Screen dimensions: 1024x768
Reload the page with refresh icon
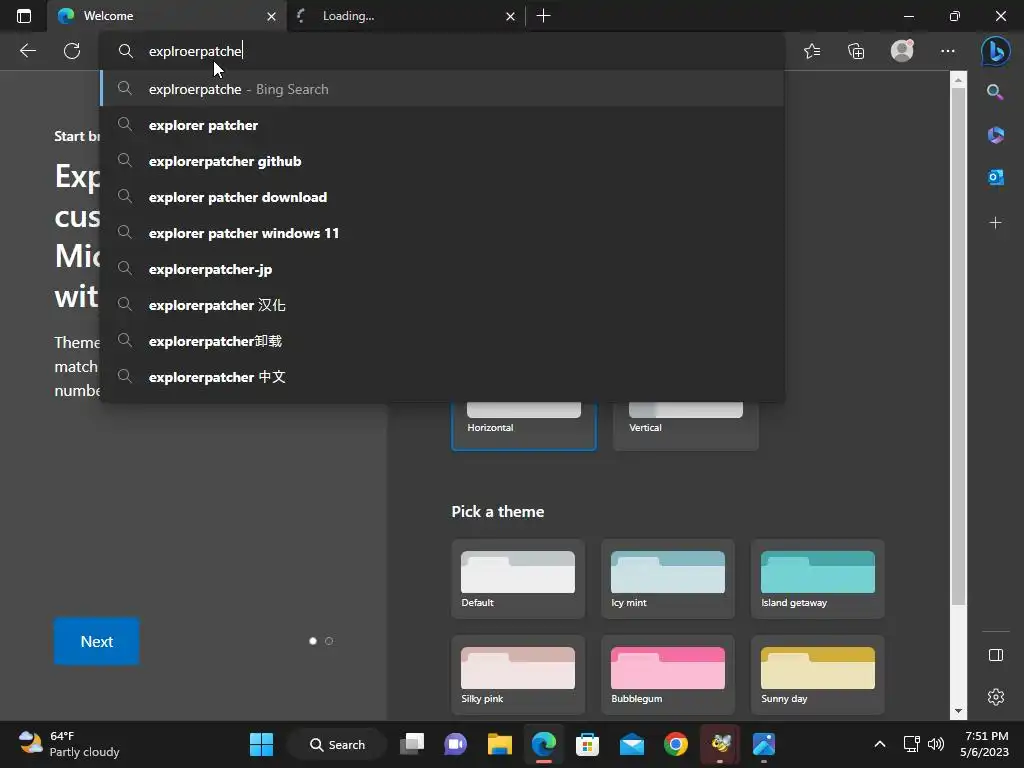pyautogui.click(x=72, y=51)
